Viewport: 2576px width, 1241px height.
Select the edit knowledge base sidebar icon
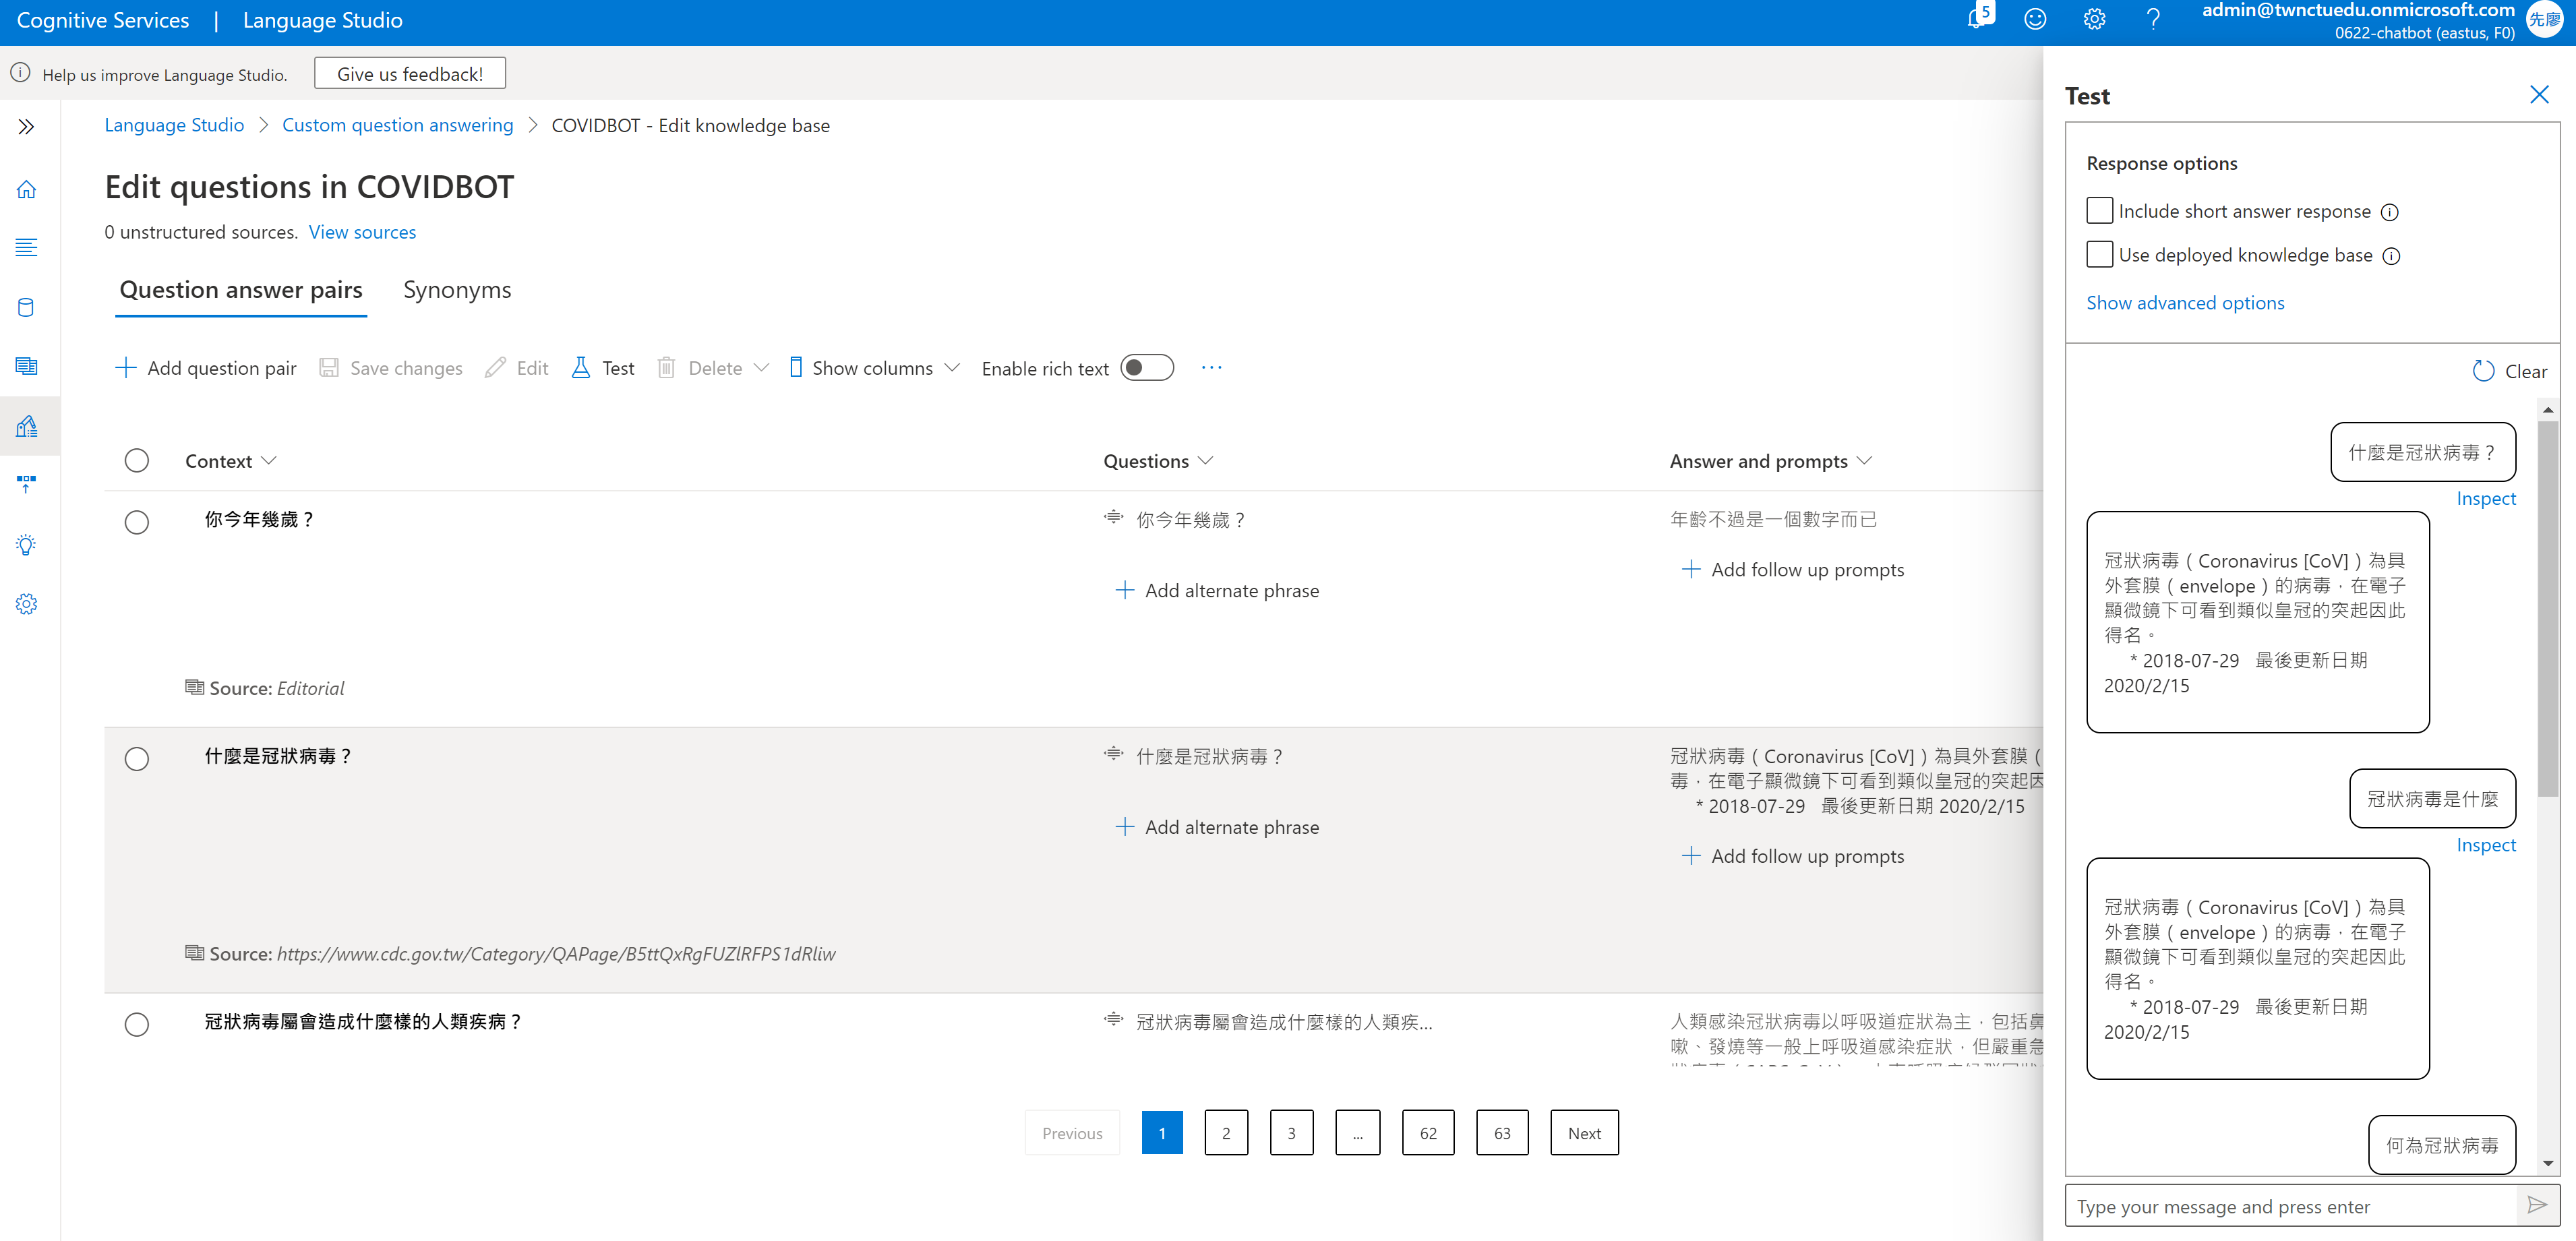click(27, 426)
